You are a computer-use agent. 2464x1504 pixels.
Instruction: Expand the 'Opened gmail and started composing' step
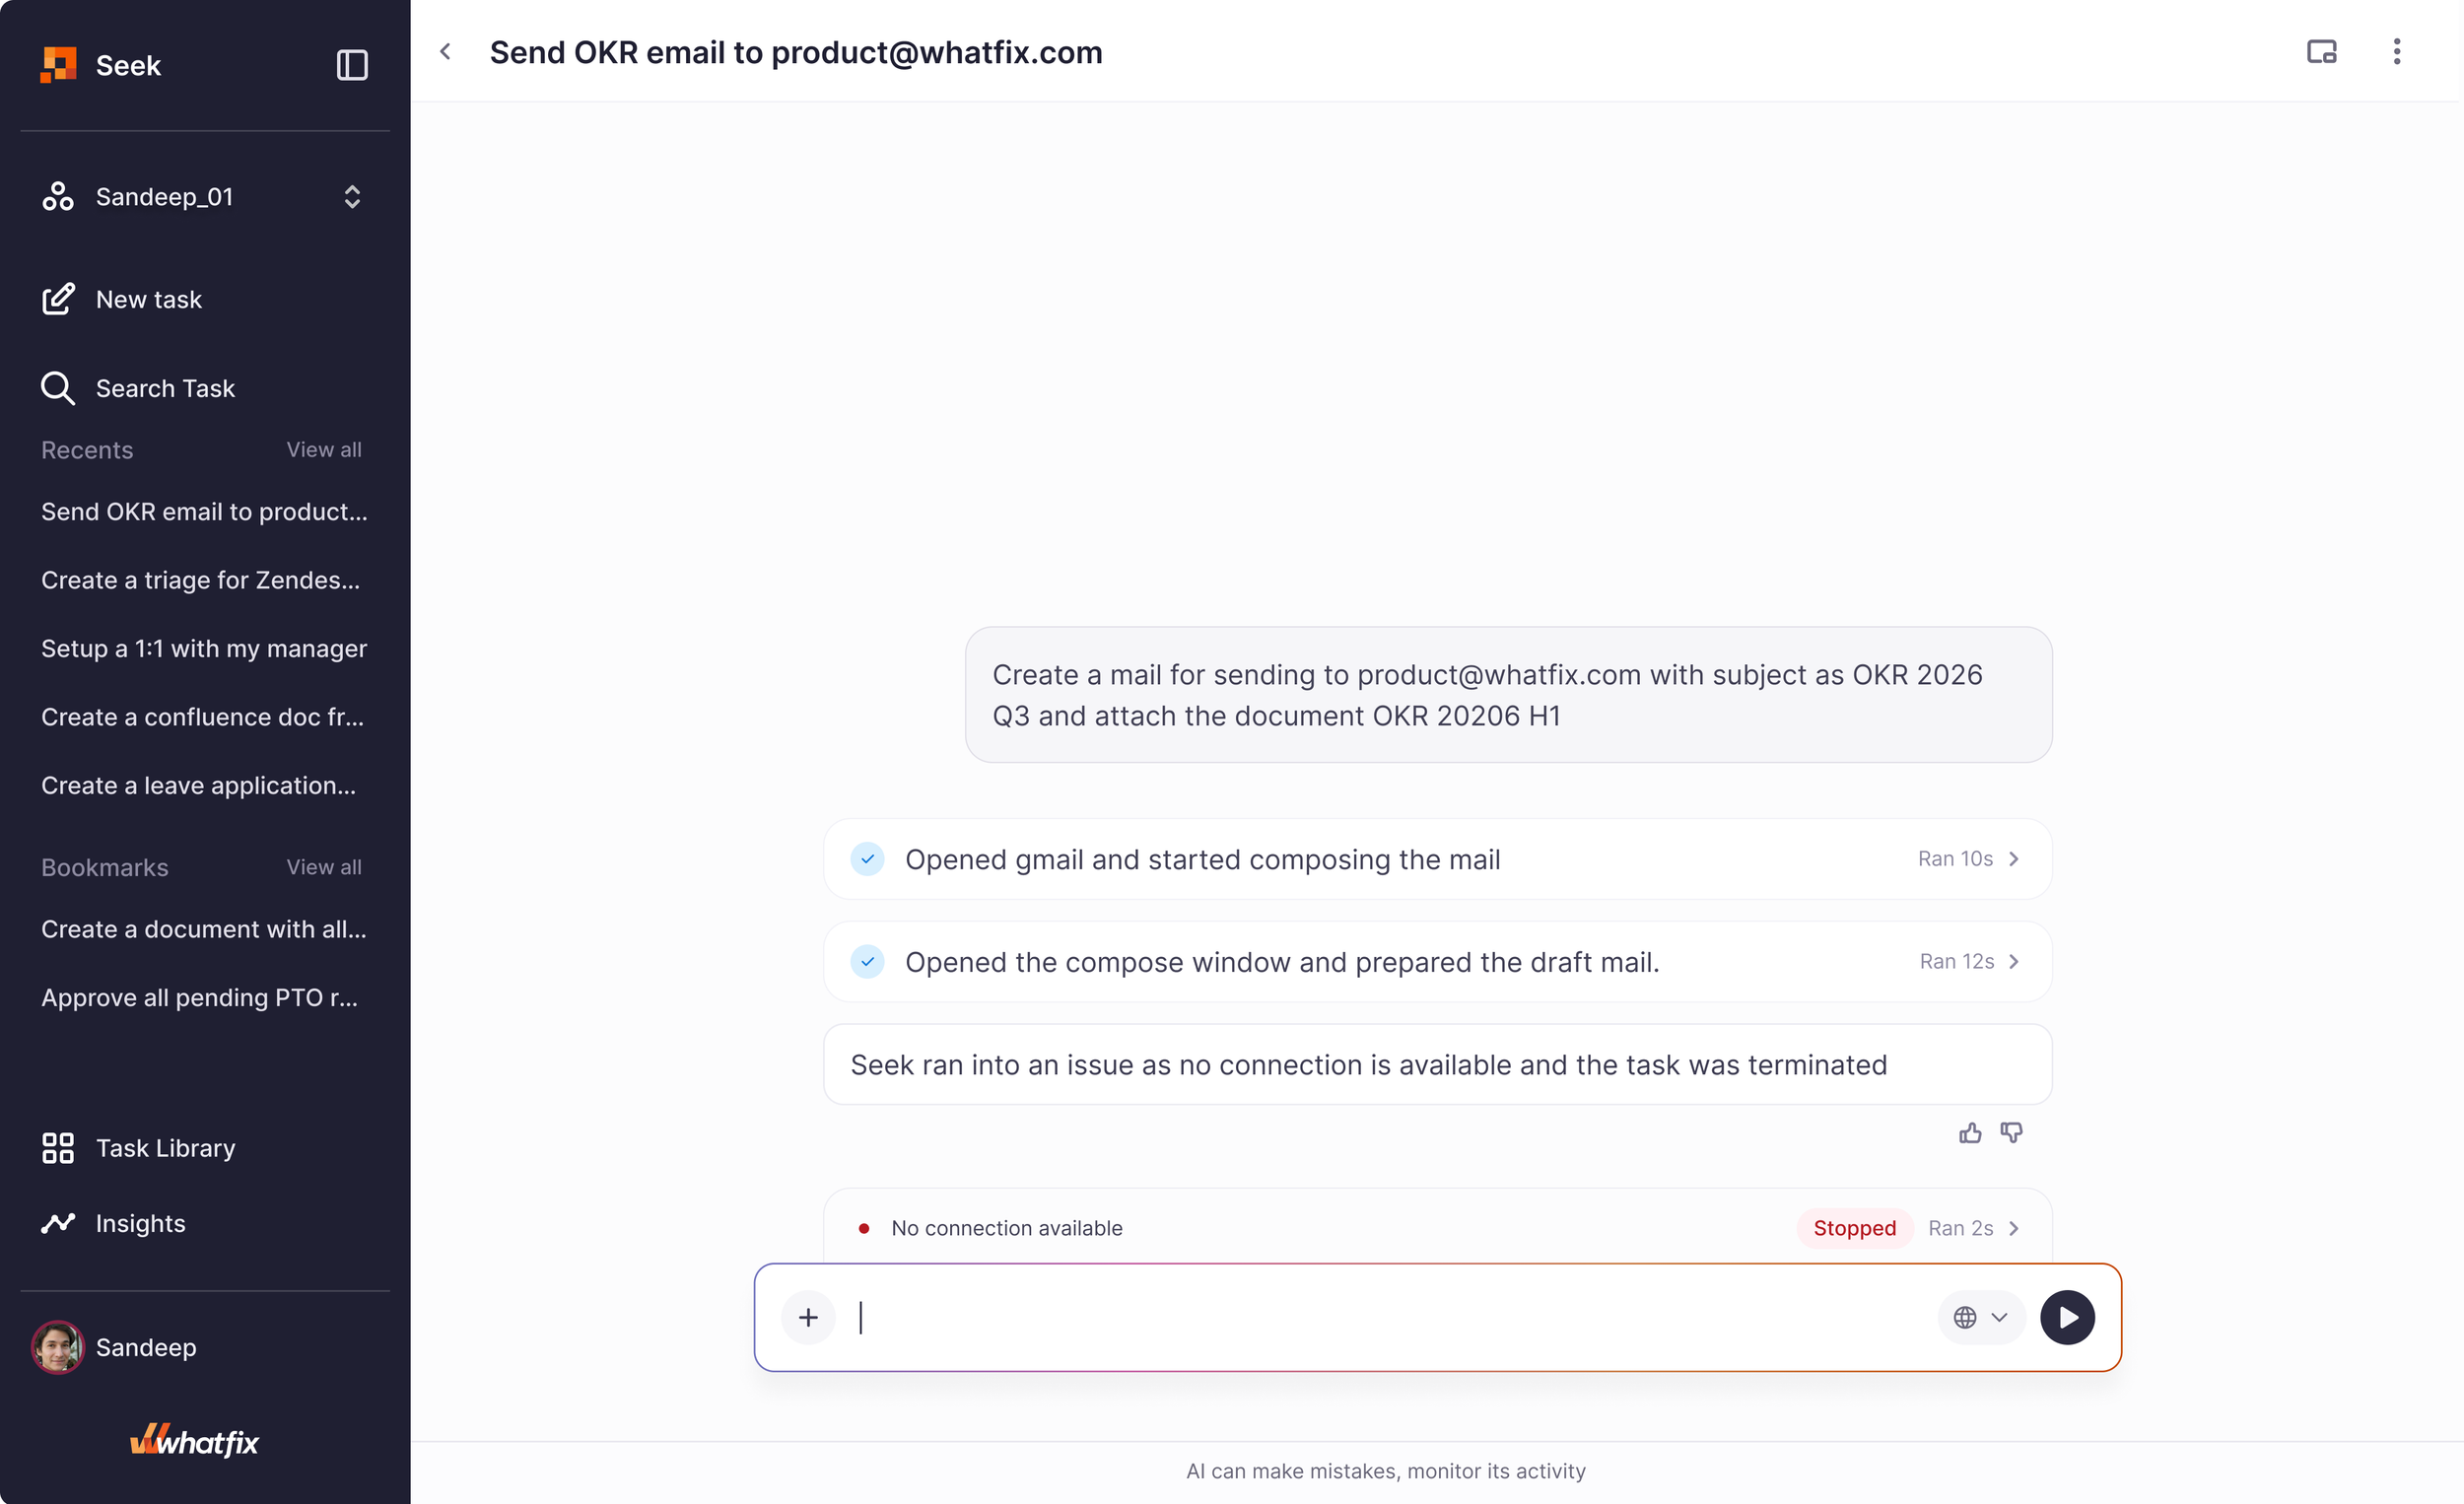pyautogui.click(x=1437, y=859)
